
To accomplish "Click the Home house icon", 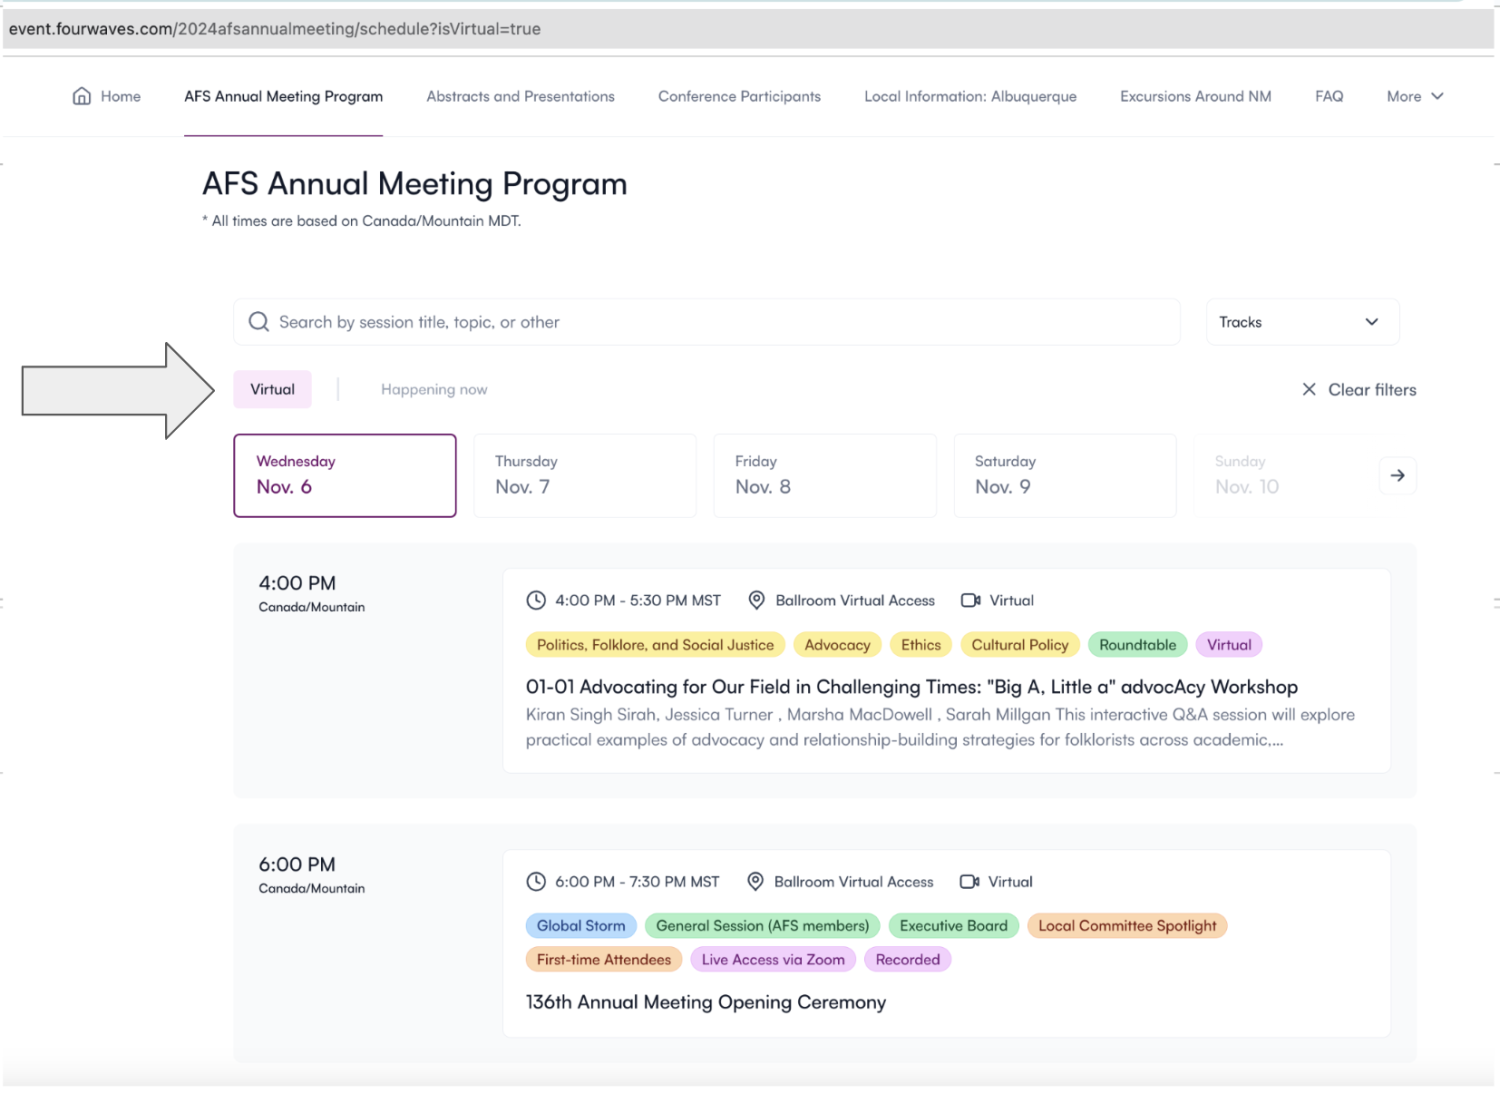I will click(82, 96).
